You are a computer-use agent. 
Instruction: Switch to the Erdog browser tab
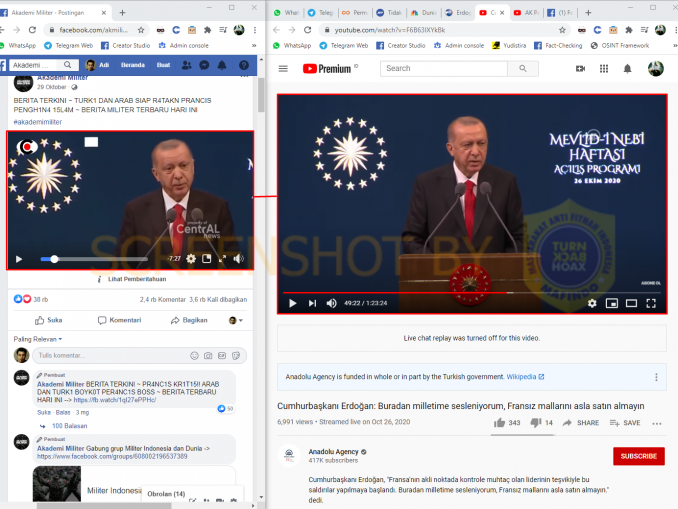click(458, 13)
